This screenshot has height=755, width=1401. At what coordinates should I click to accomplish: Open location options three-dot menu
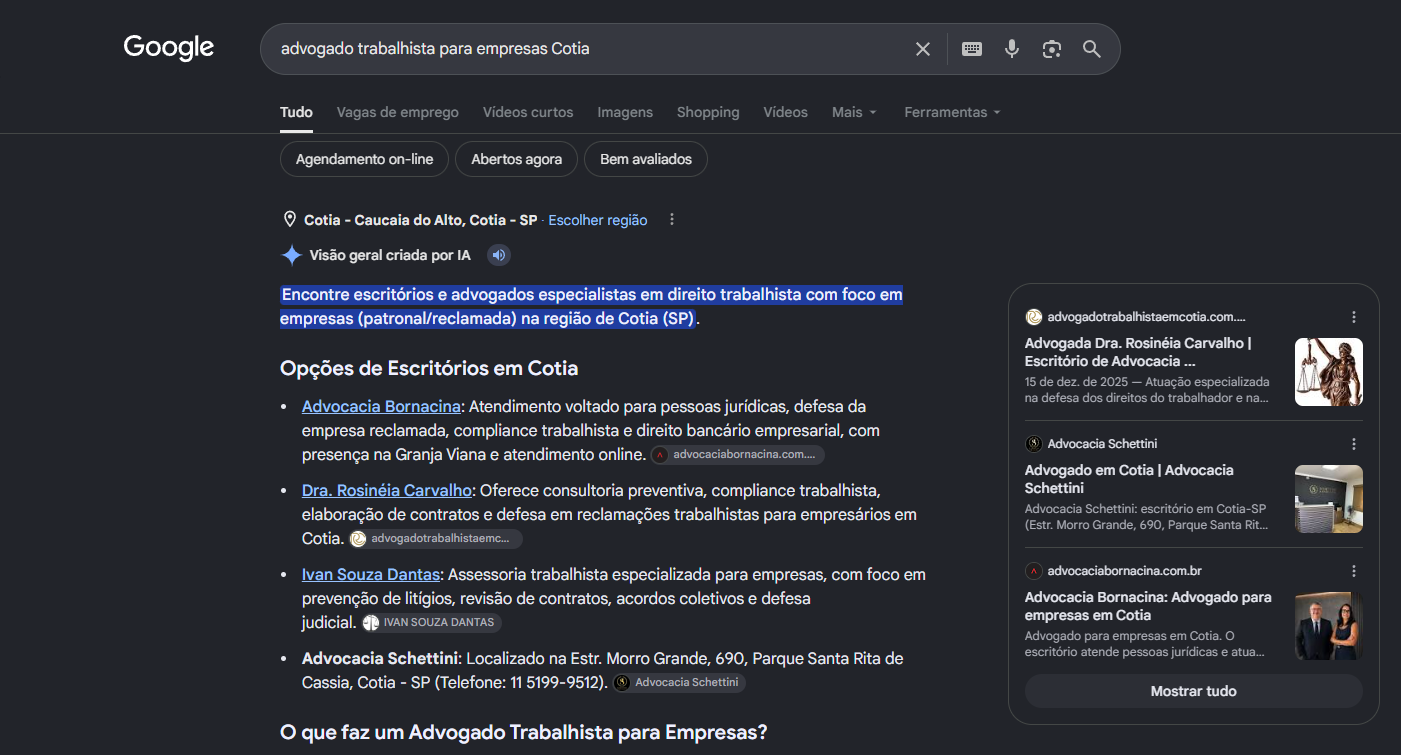(672, 220)
